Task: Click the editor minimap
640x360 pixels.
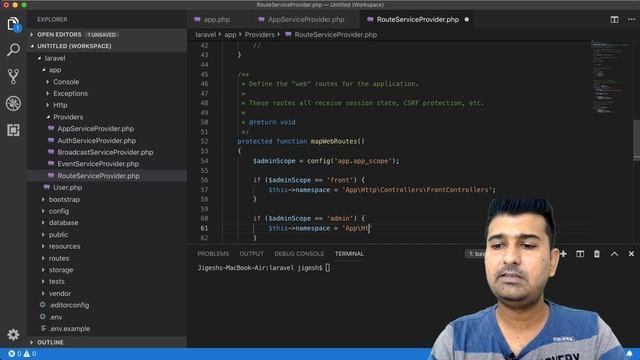Action: 611,78
